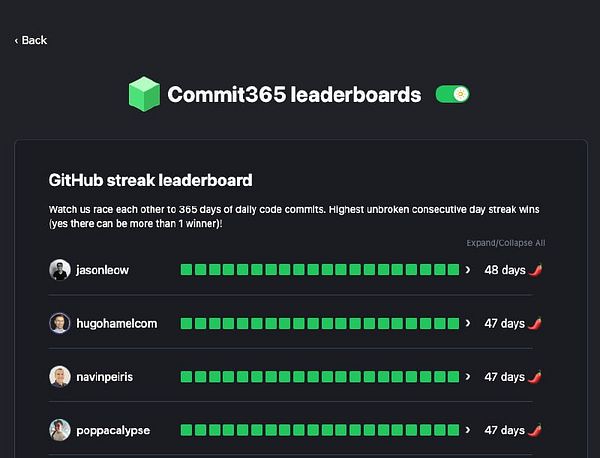The image size is (600, 458).
Task: Select the poppacalypse username
Action: point(113,431)
